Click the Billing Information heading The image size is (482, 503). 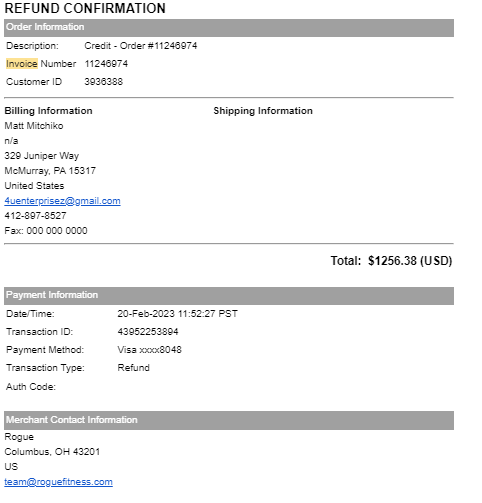point(48,111)
